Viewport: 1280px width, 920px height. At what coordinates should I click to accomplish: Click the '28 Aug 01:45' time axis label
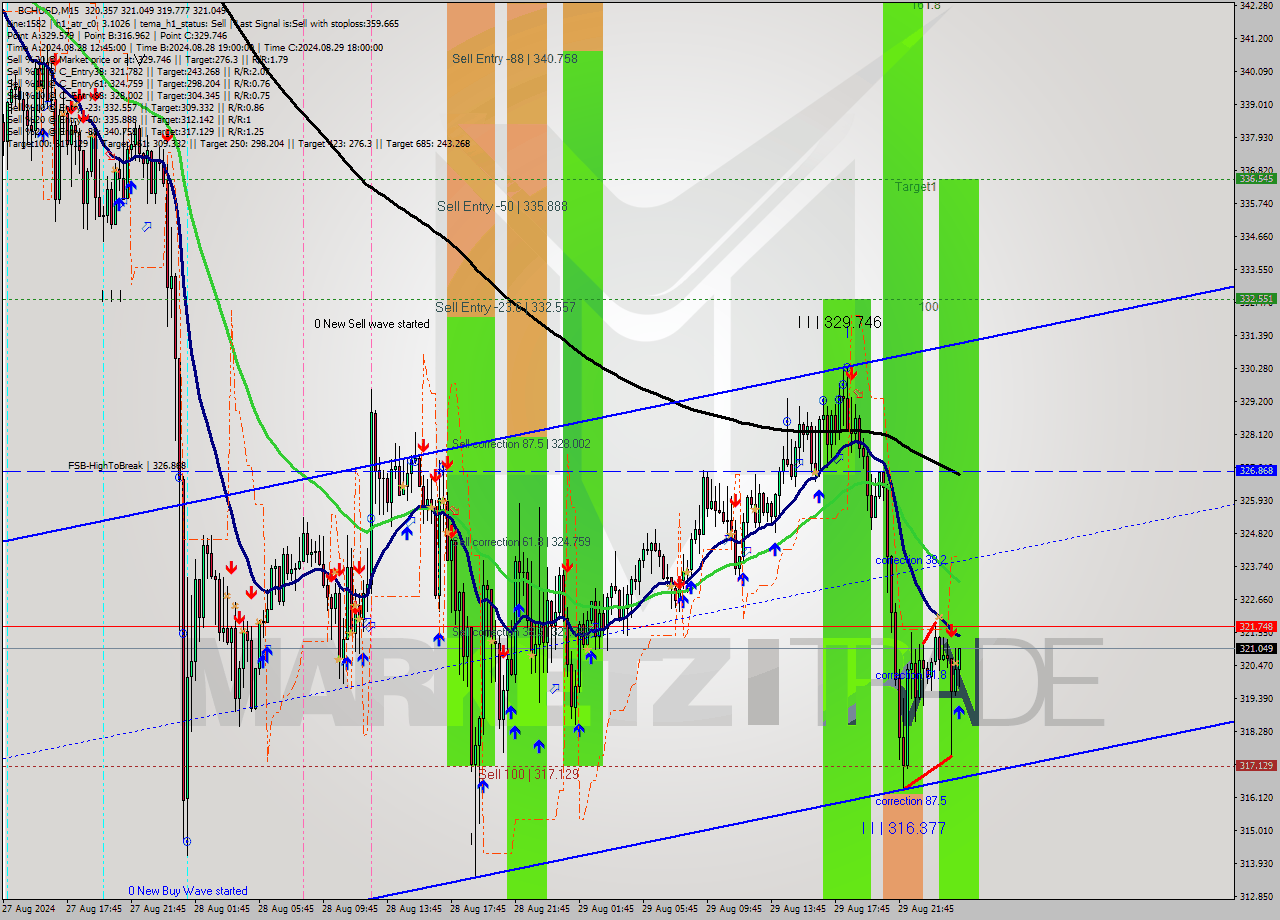[222, 909]
